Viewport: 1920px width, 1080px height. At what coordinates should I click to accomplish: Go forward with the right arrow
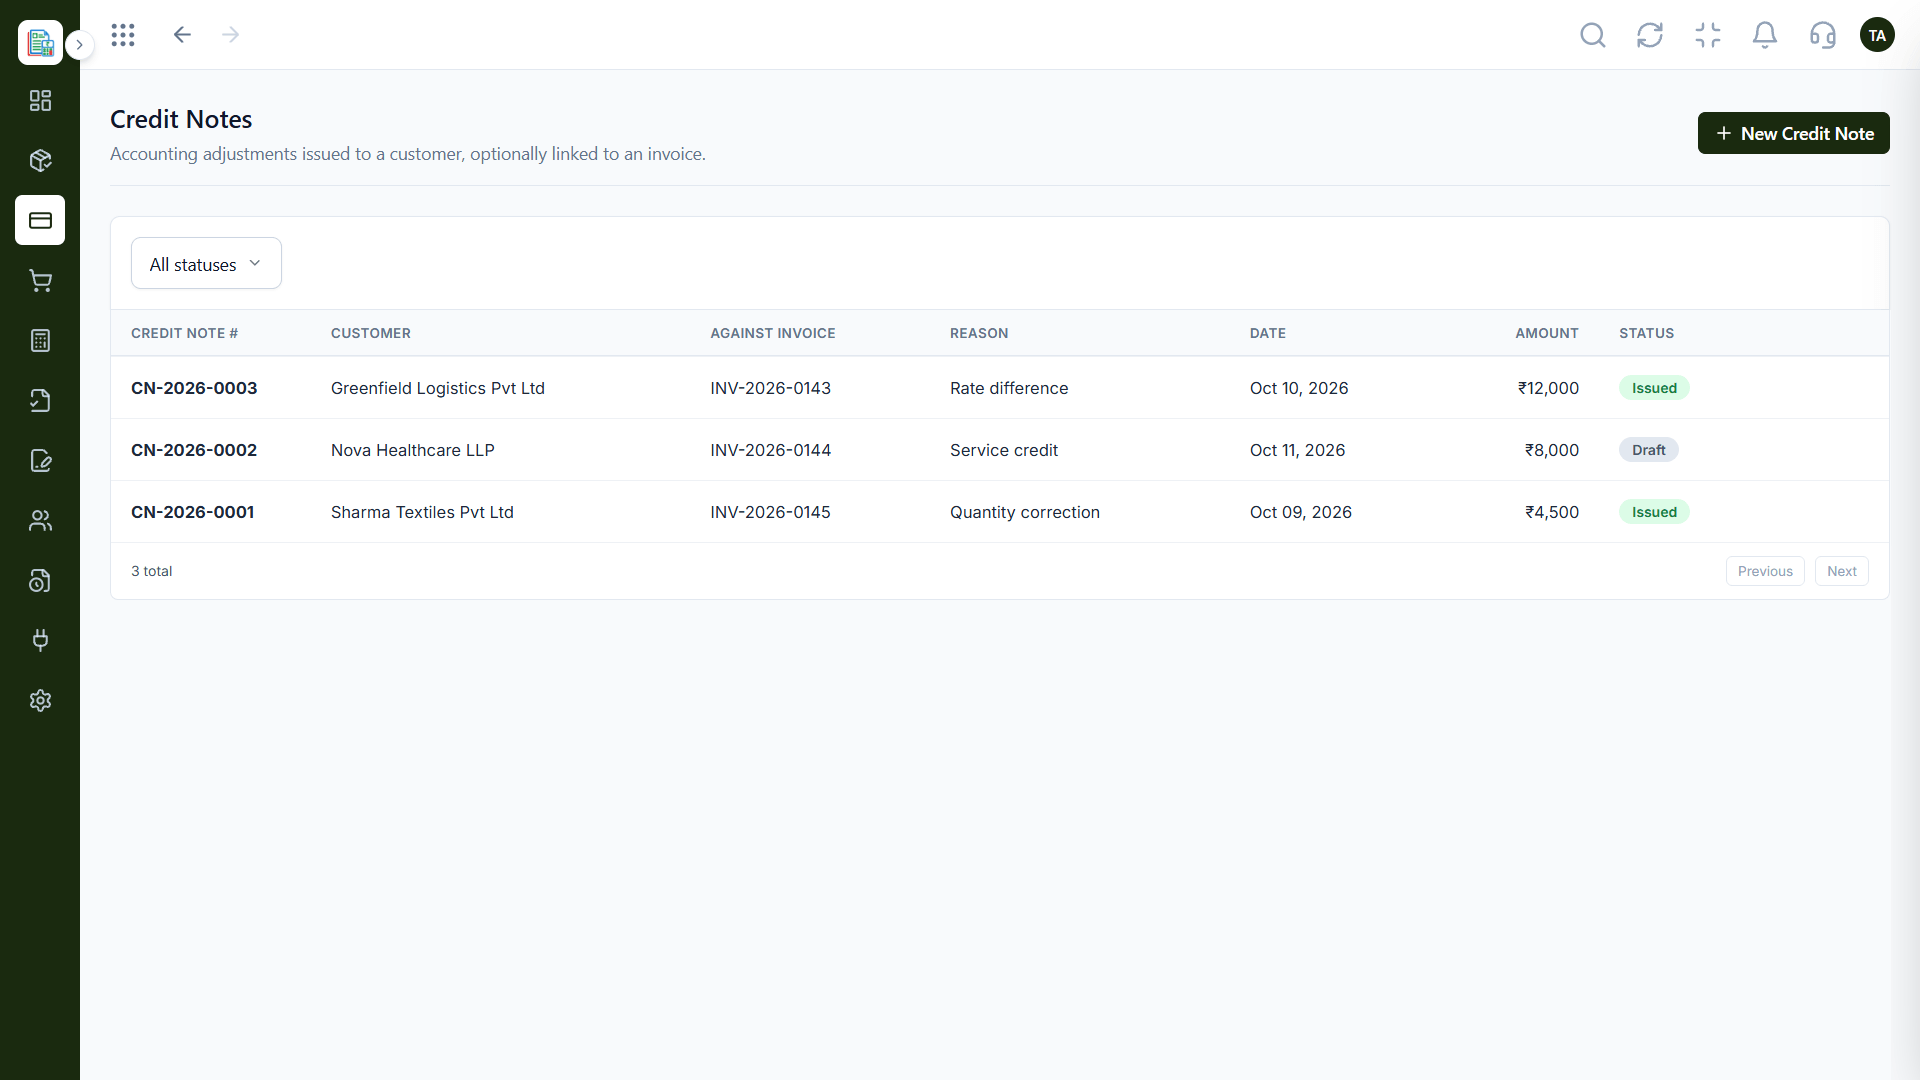coord(231,35)
